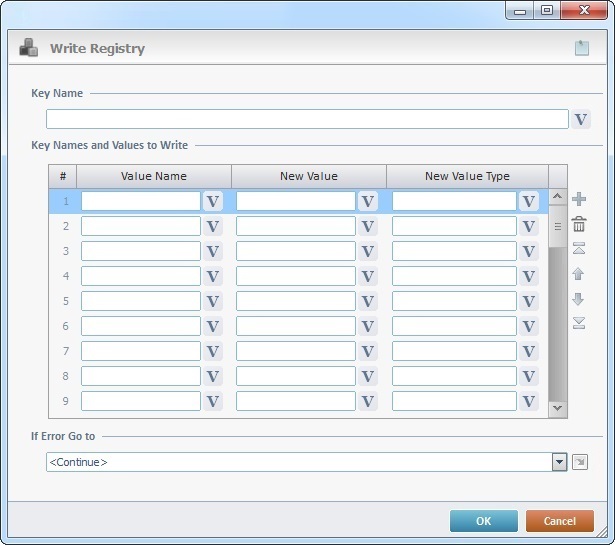
Task: Click the table scrollbar down arrow
Action: tap(557, 408)
